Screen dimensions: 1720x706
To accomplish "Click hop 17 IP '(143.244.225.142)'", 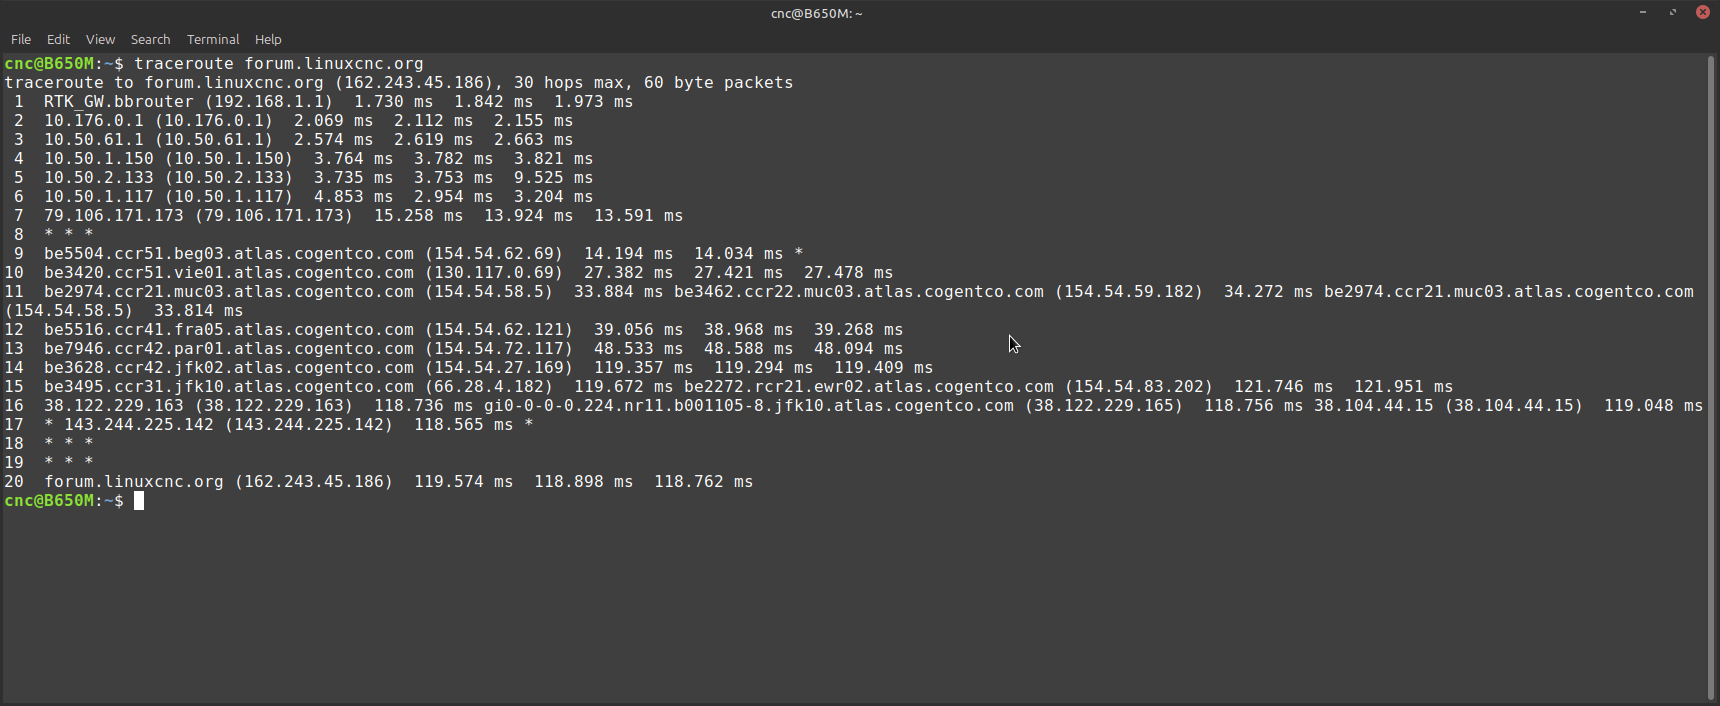I will click(x=309, y=424).
